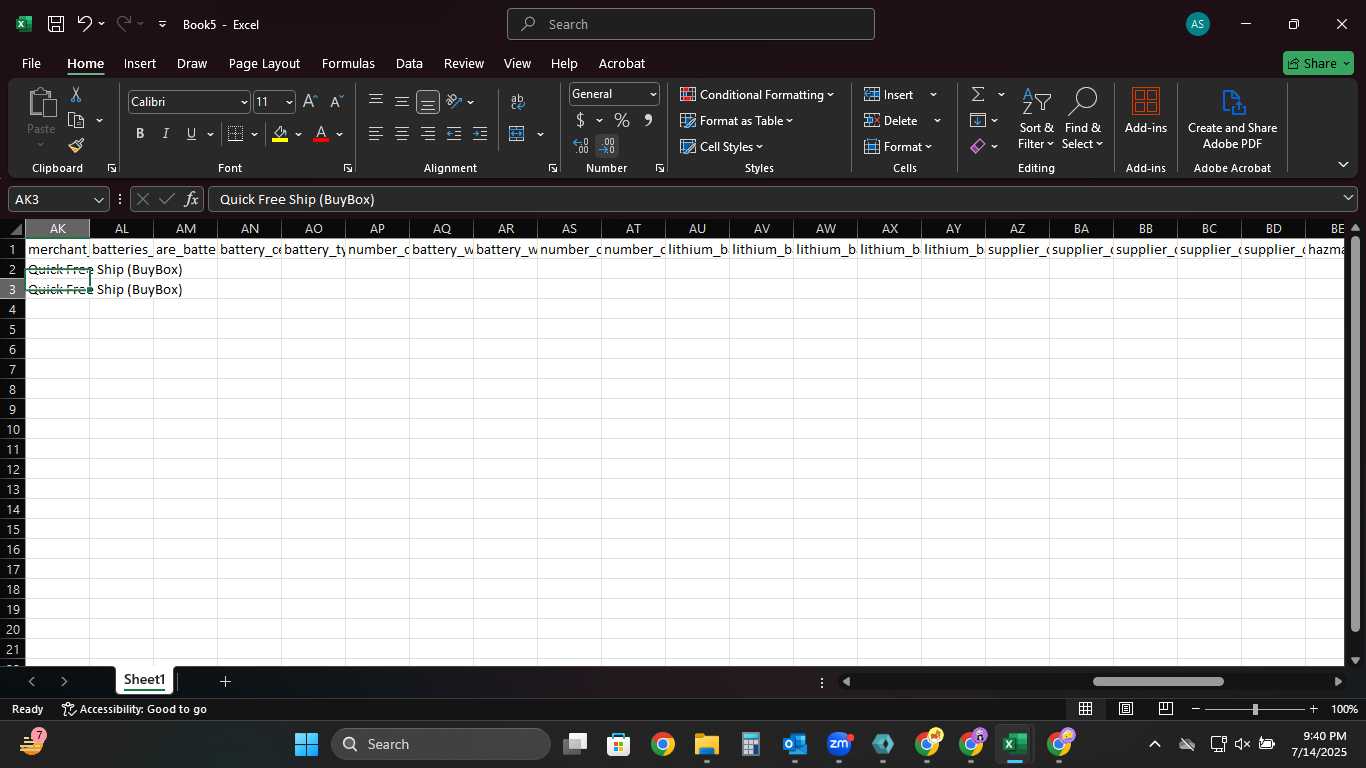The image size is (1366, 768).
Task: Open the File menu
Action: pos(31,63)
